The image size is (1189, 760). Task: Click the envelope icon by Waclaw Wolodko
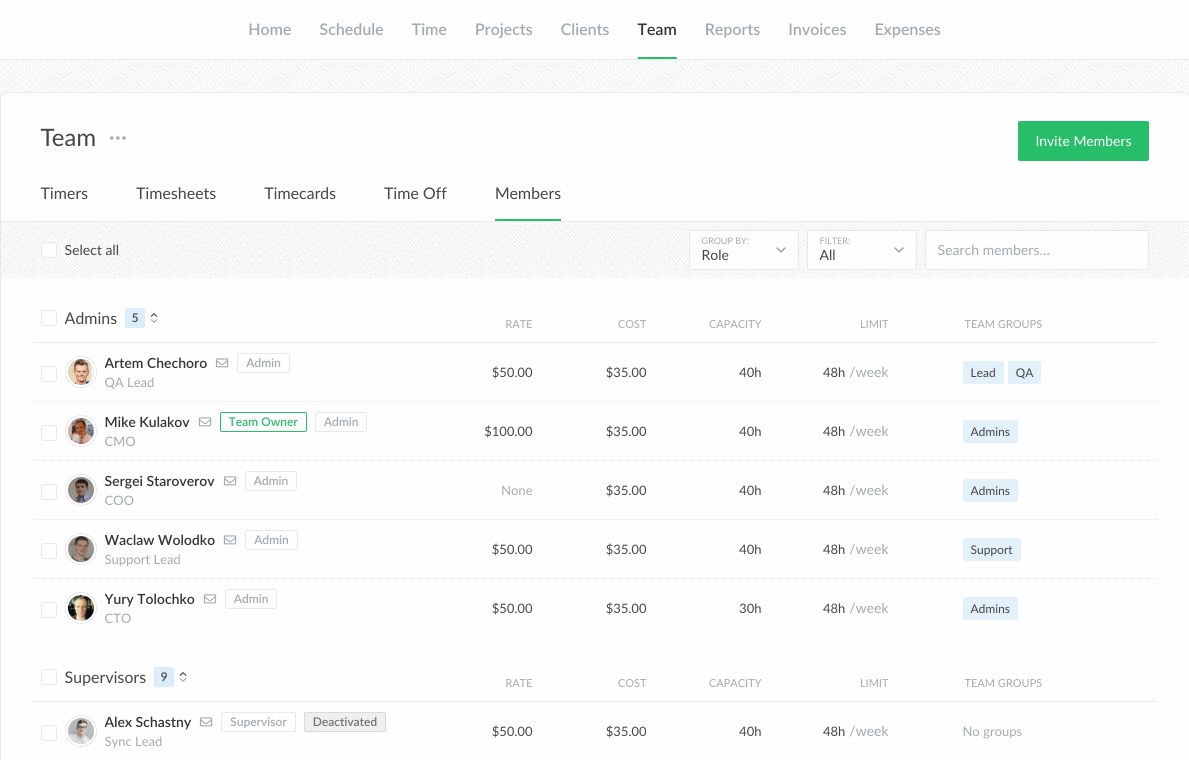pos(230,540)
